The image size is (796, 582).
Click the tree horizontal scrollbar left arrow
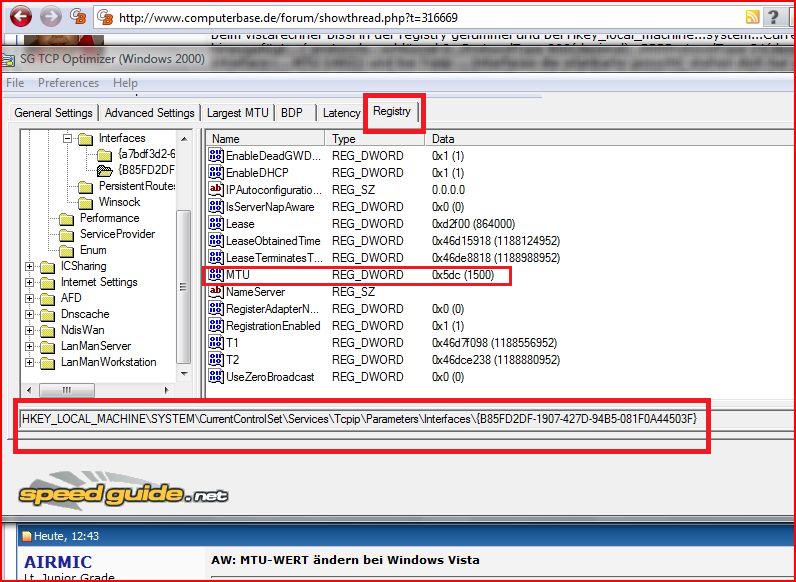29,390
